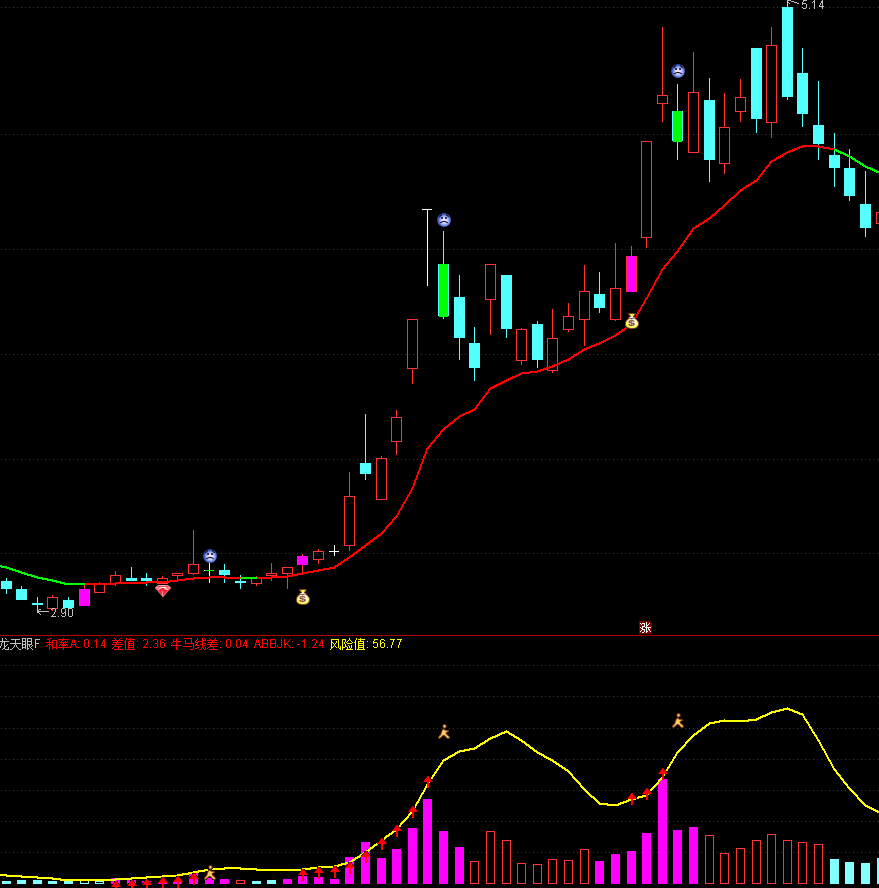This screenshot has width=879, height=888.
Task: Click the 5.14 high price label
Action: (x=812, y=6)
